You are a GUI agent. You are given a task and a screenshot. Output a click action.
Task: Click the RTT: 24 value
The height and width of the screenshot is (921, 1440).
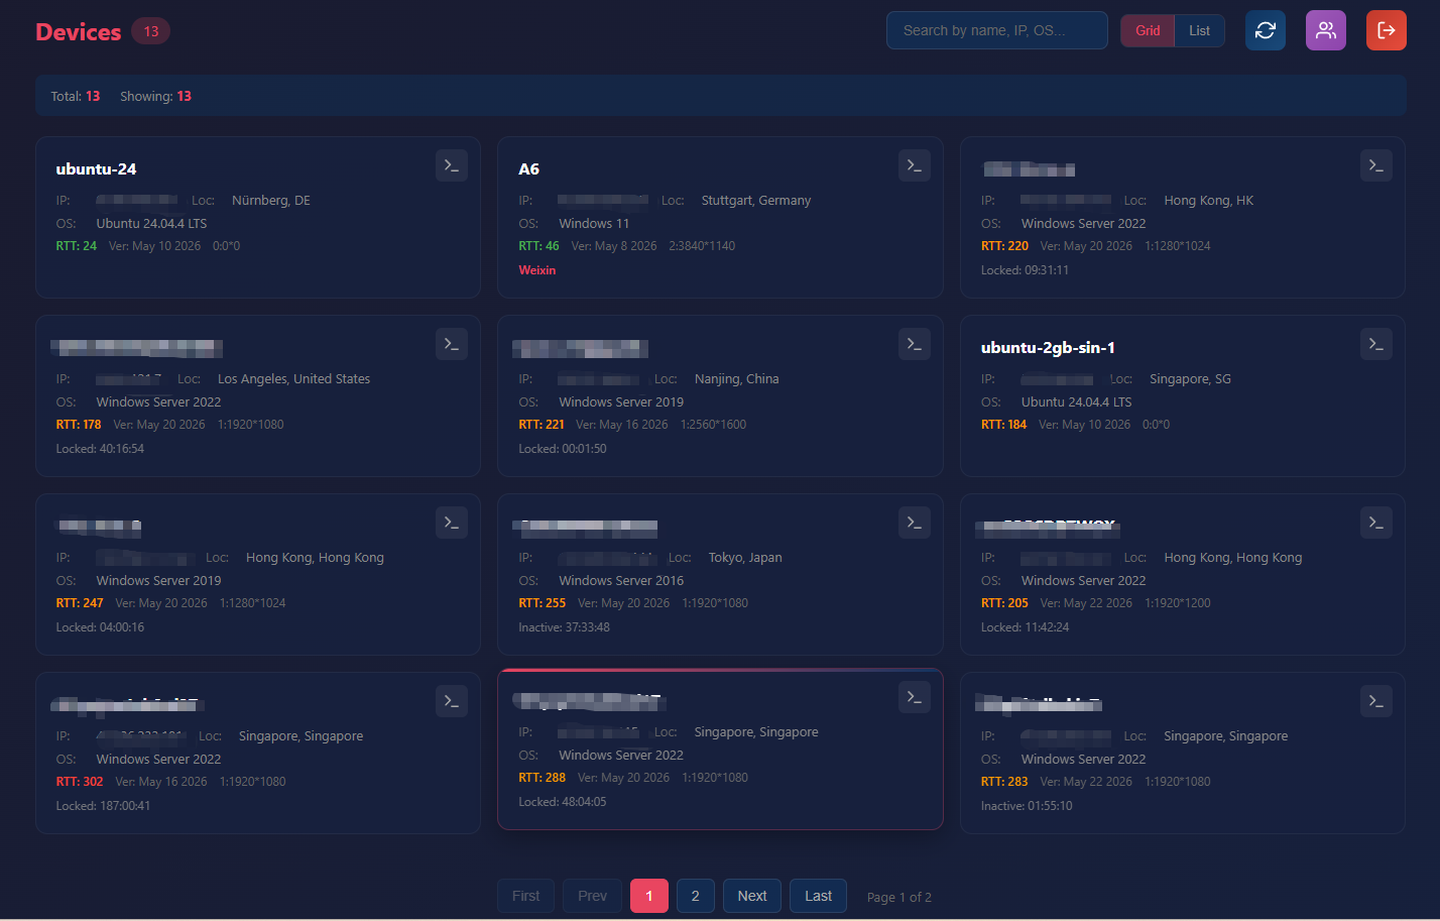76,246
